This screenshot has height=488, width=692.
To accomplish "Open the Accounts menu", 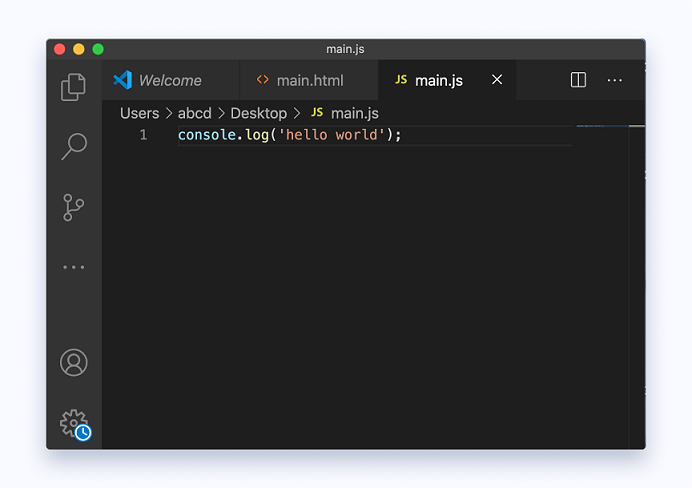I will click(73, 362).
